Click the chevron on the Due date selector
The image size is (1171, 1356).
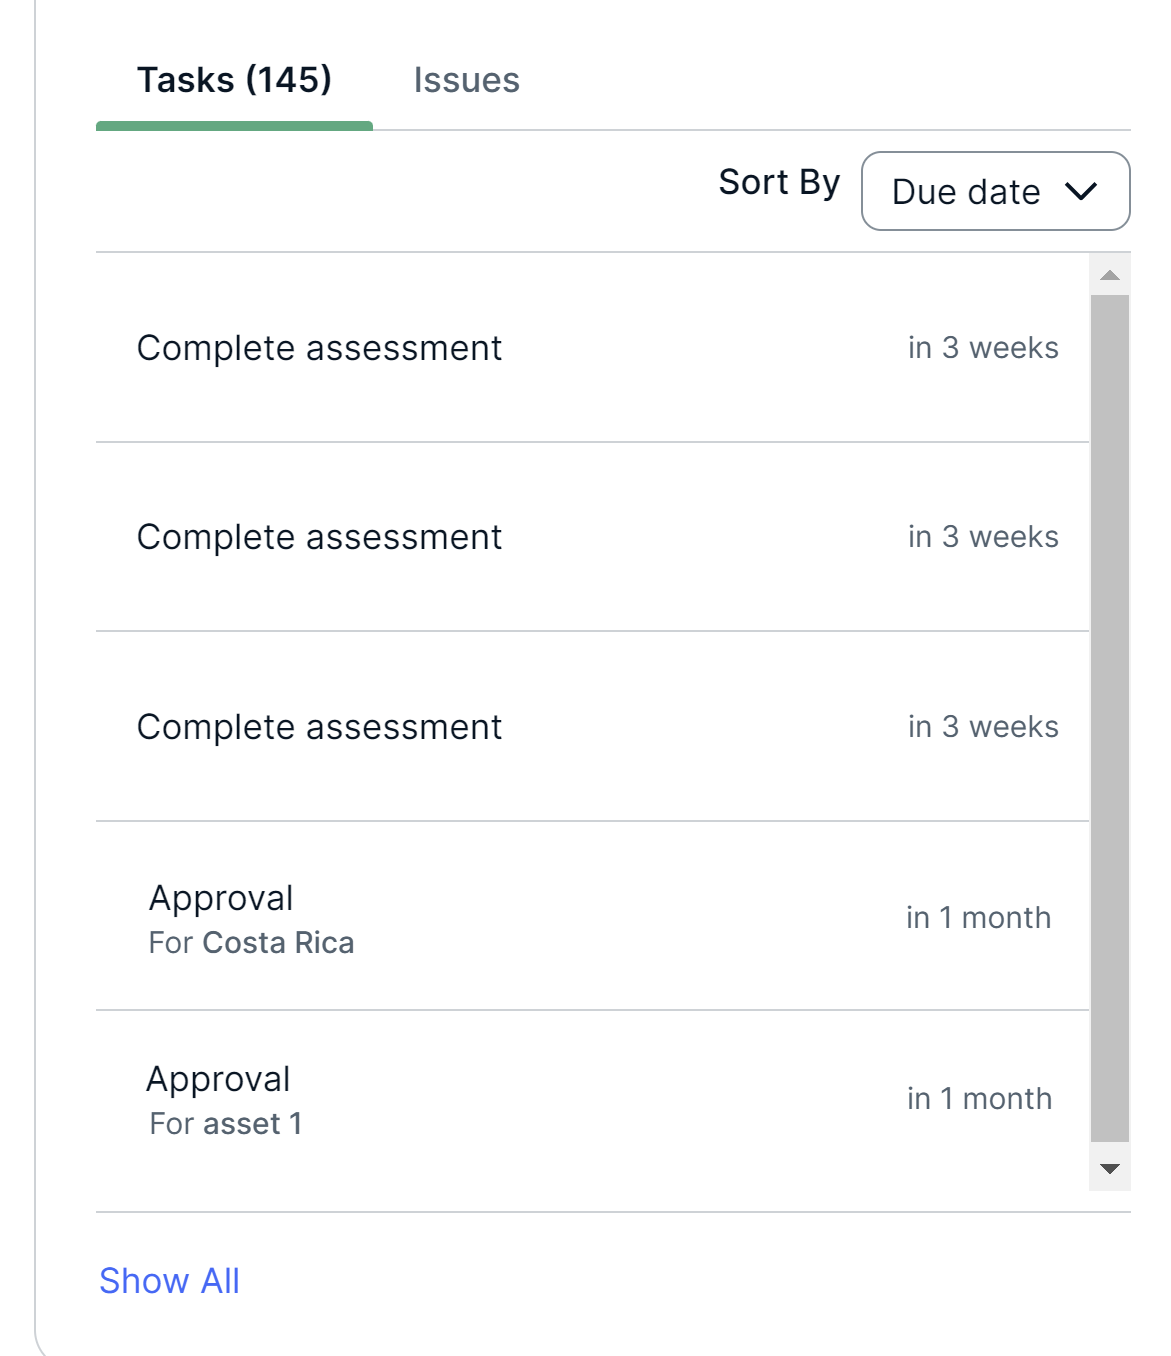(1081, 191)
